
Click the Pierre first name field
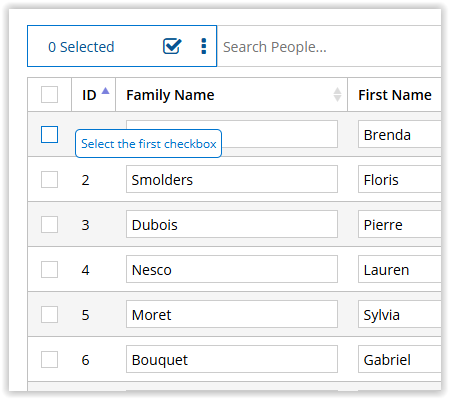coord(400,224)
